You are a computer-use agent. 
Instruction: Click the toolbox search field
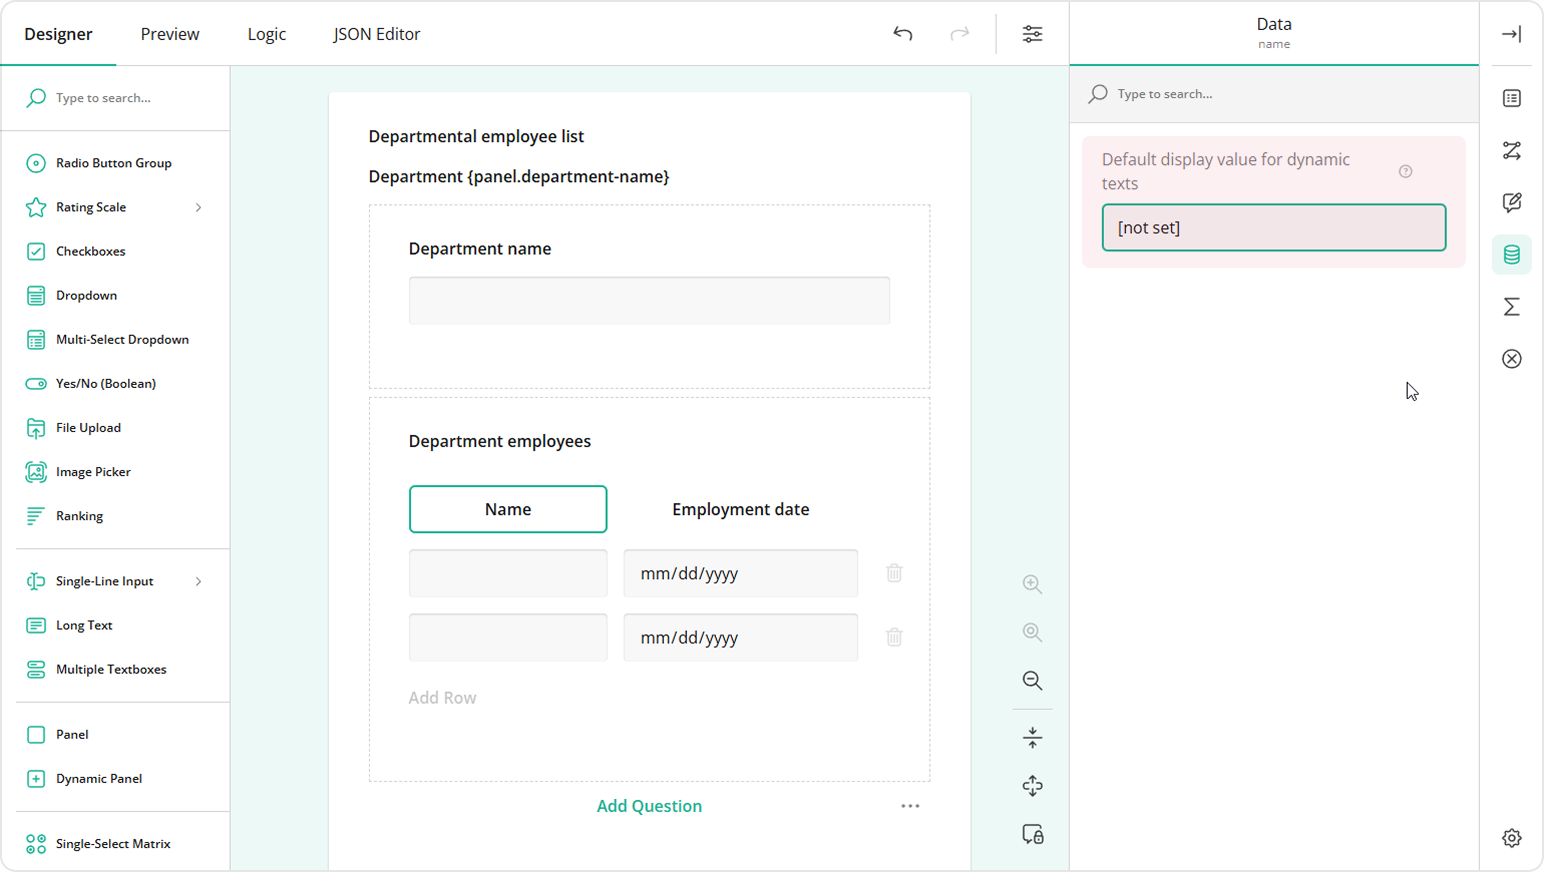115,97
